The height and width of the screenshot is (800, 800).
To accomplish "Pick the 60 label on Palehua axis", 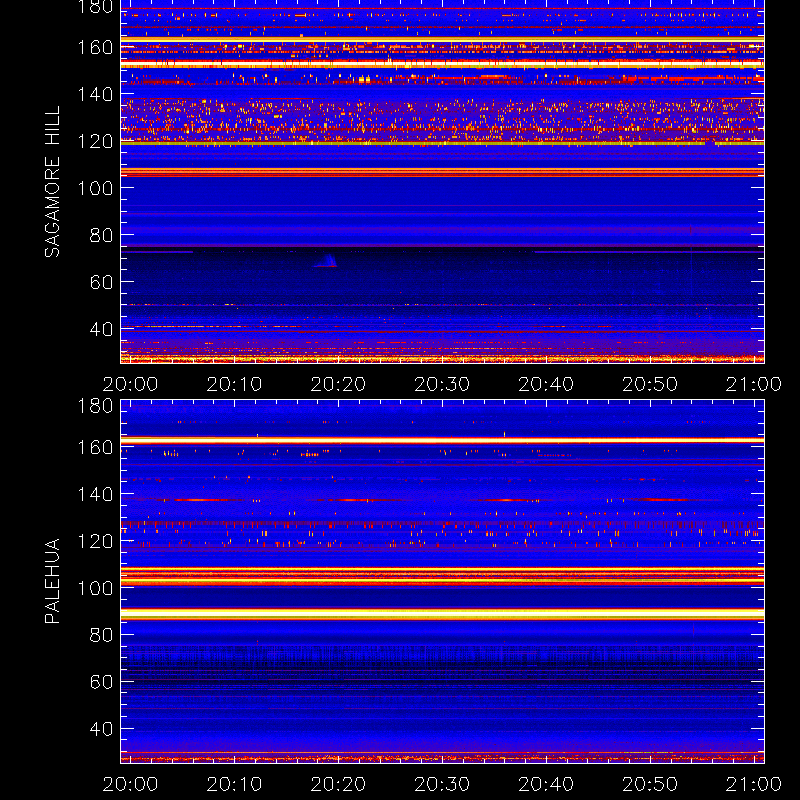I will (101, 682).
